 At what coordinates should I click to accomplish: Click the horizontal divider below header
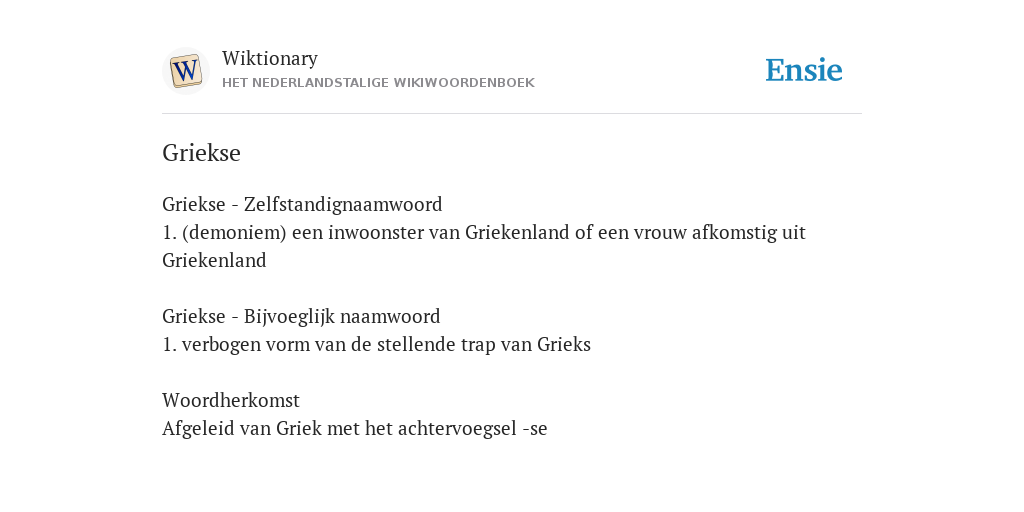point(512,114)
